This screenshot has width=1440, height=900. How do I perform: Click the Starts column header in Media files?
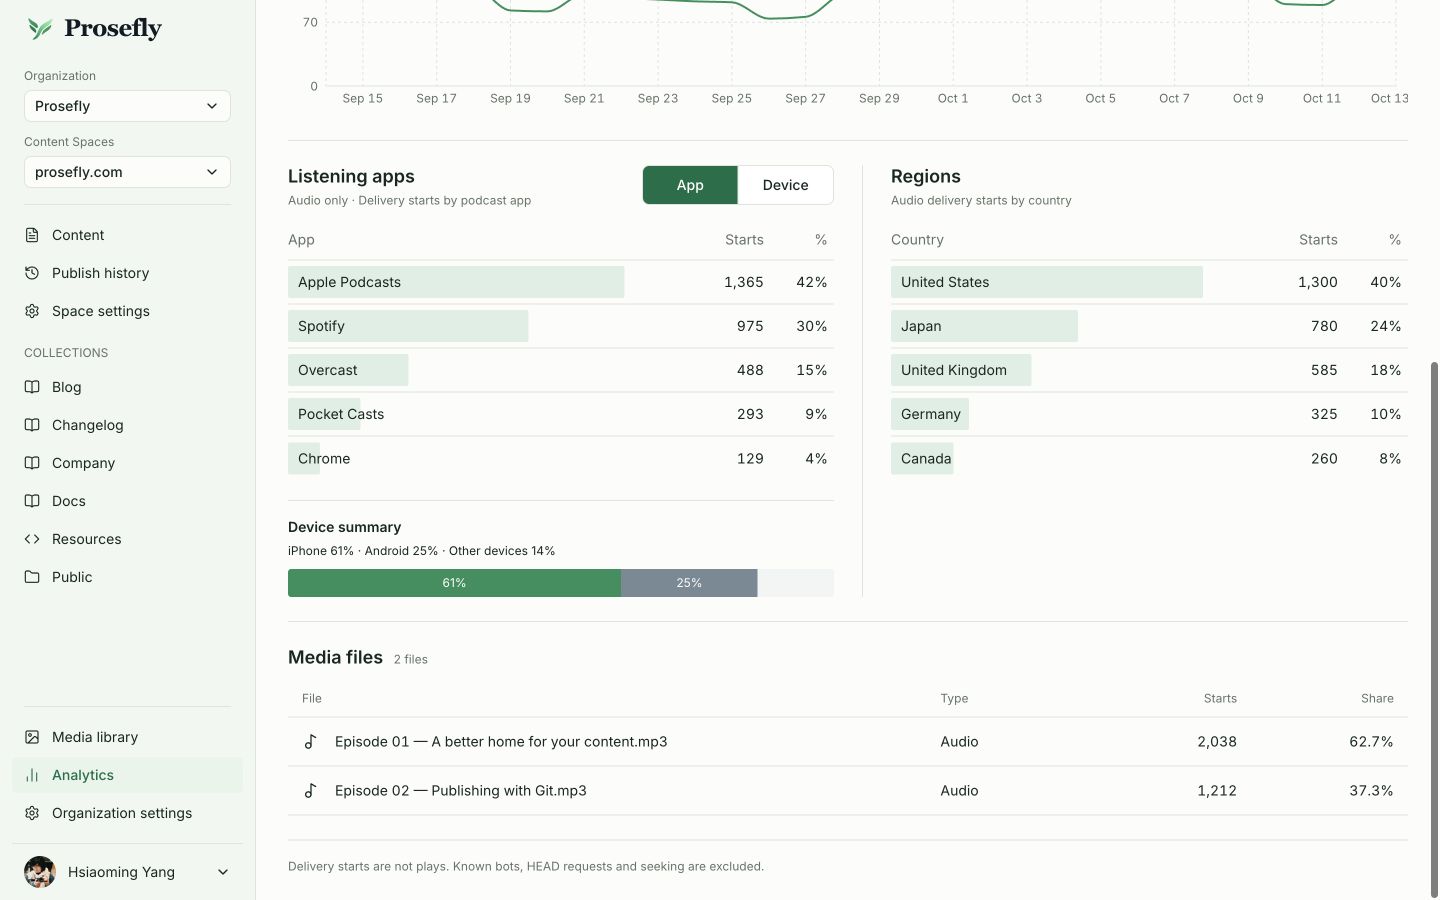point(1220,698)
